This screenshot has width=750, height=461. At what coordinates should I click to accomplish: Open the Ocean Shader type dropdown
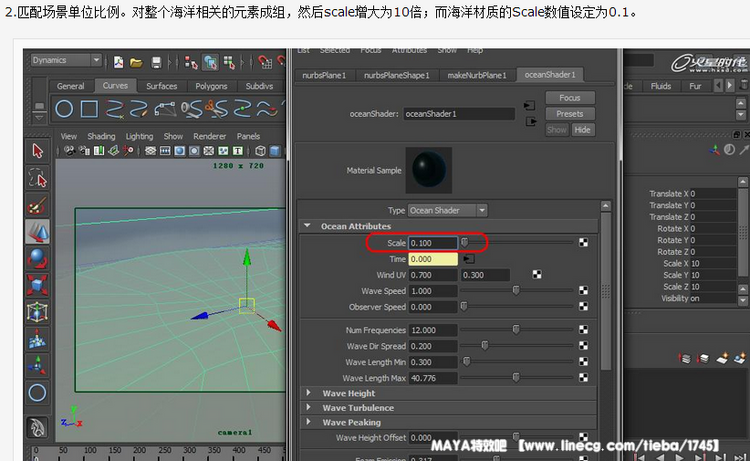[x=447, y=210]
